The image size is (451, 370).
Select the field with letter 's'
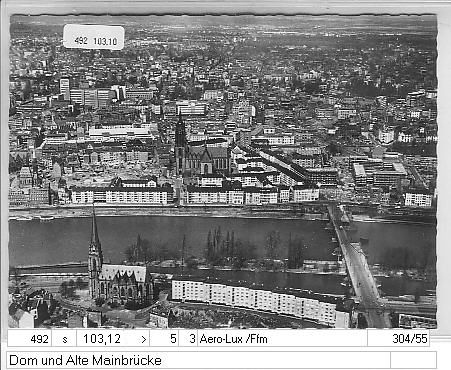click(65, 339)
